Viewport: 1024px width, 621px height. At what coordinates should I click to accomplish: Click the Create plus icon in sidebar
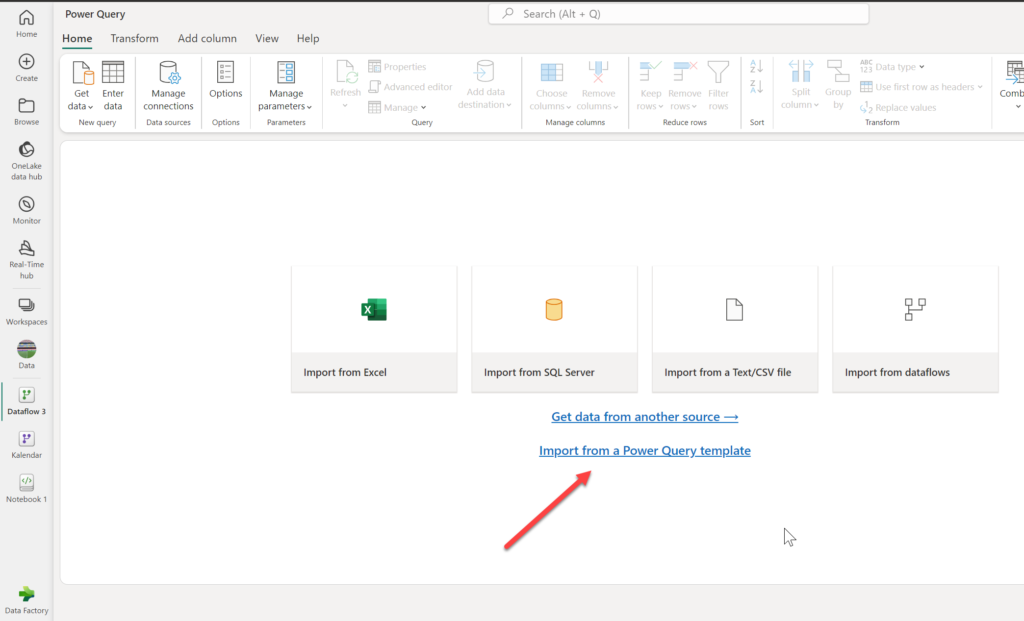tap(26, 61)
